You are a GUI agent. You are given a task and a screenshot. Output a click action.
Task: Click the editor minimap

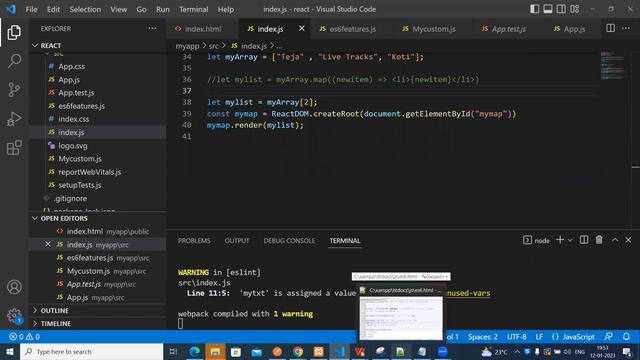(613, 65)
